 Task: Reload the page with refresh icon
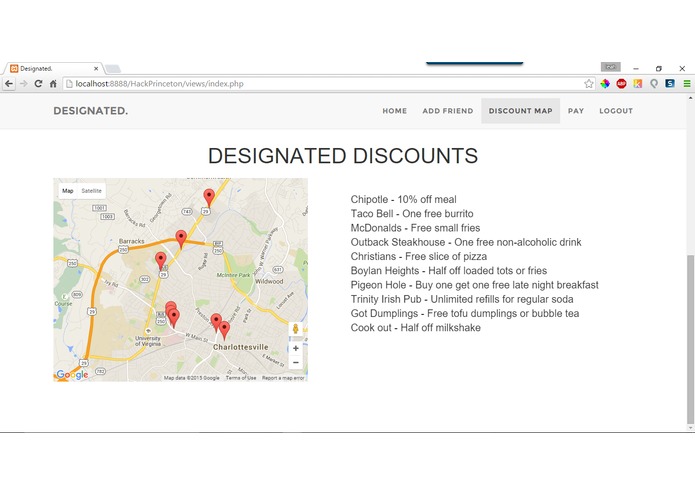39,84
